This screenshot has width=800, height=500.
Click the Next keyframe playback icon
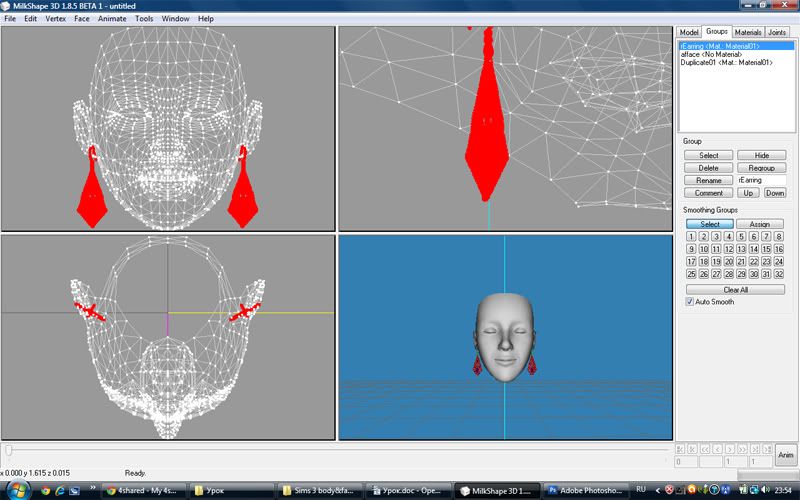(755, 449)
